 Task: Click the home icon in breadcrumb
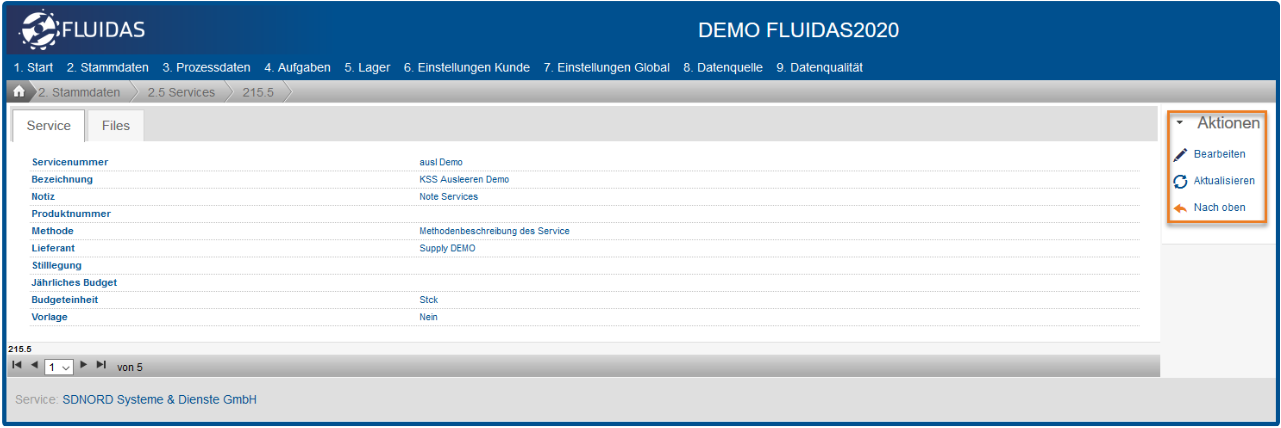(18, 92)
